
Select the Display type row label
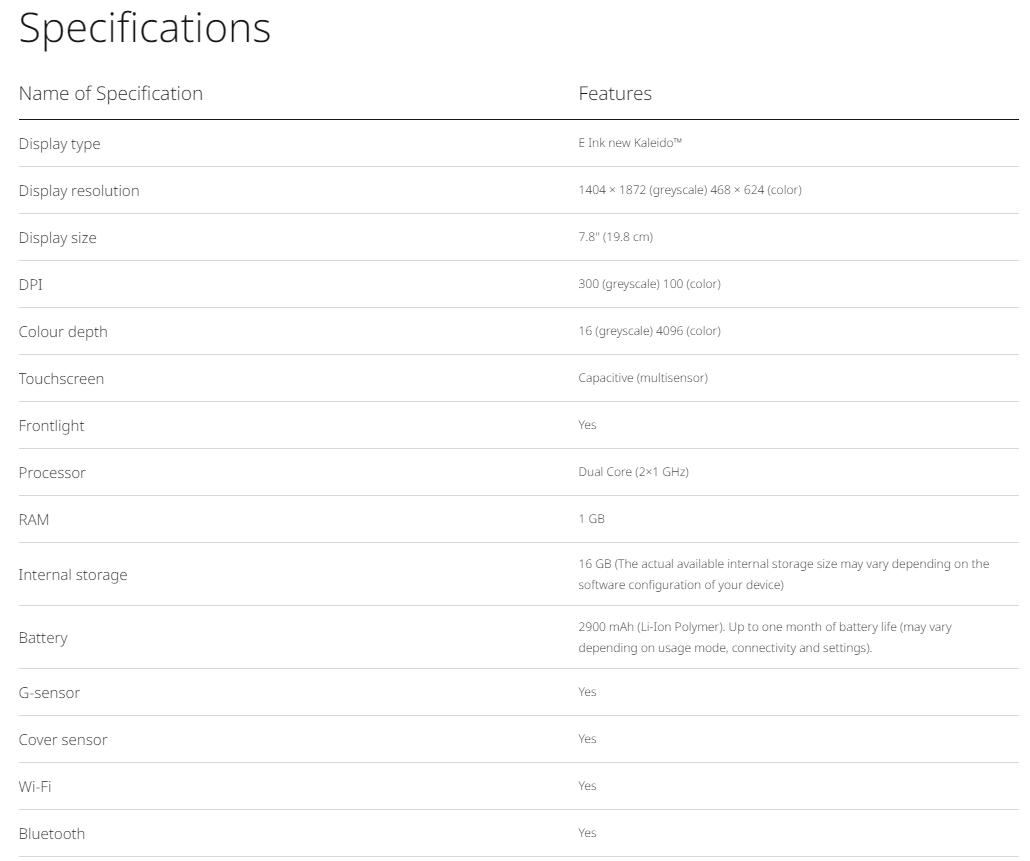(59, 144)
